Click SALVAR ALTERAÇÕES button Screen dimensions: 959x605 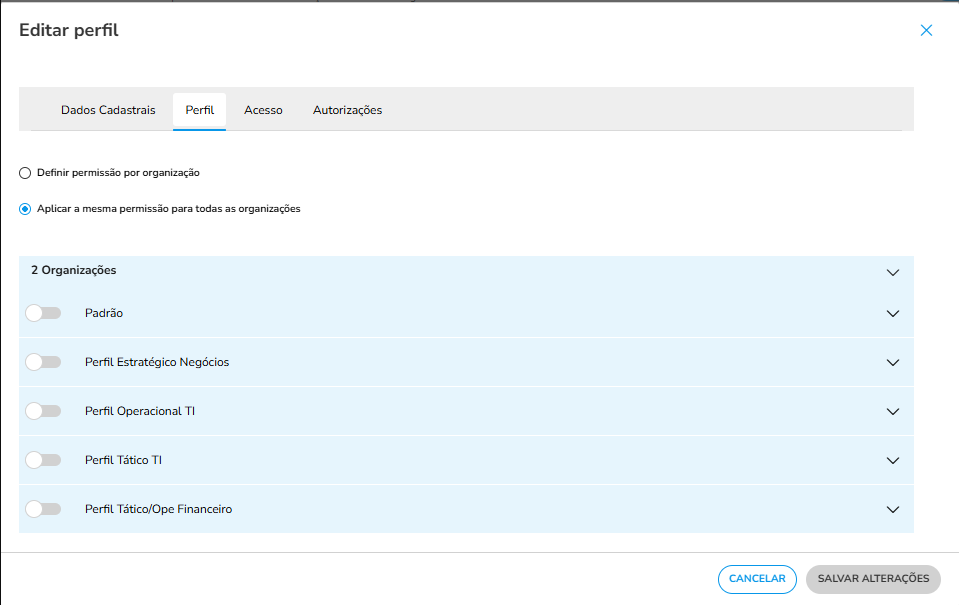(x=873, y=579)
